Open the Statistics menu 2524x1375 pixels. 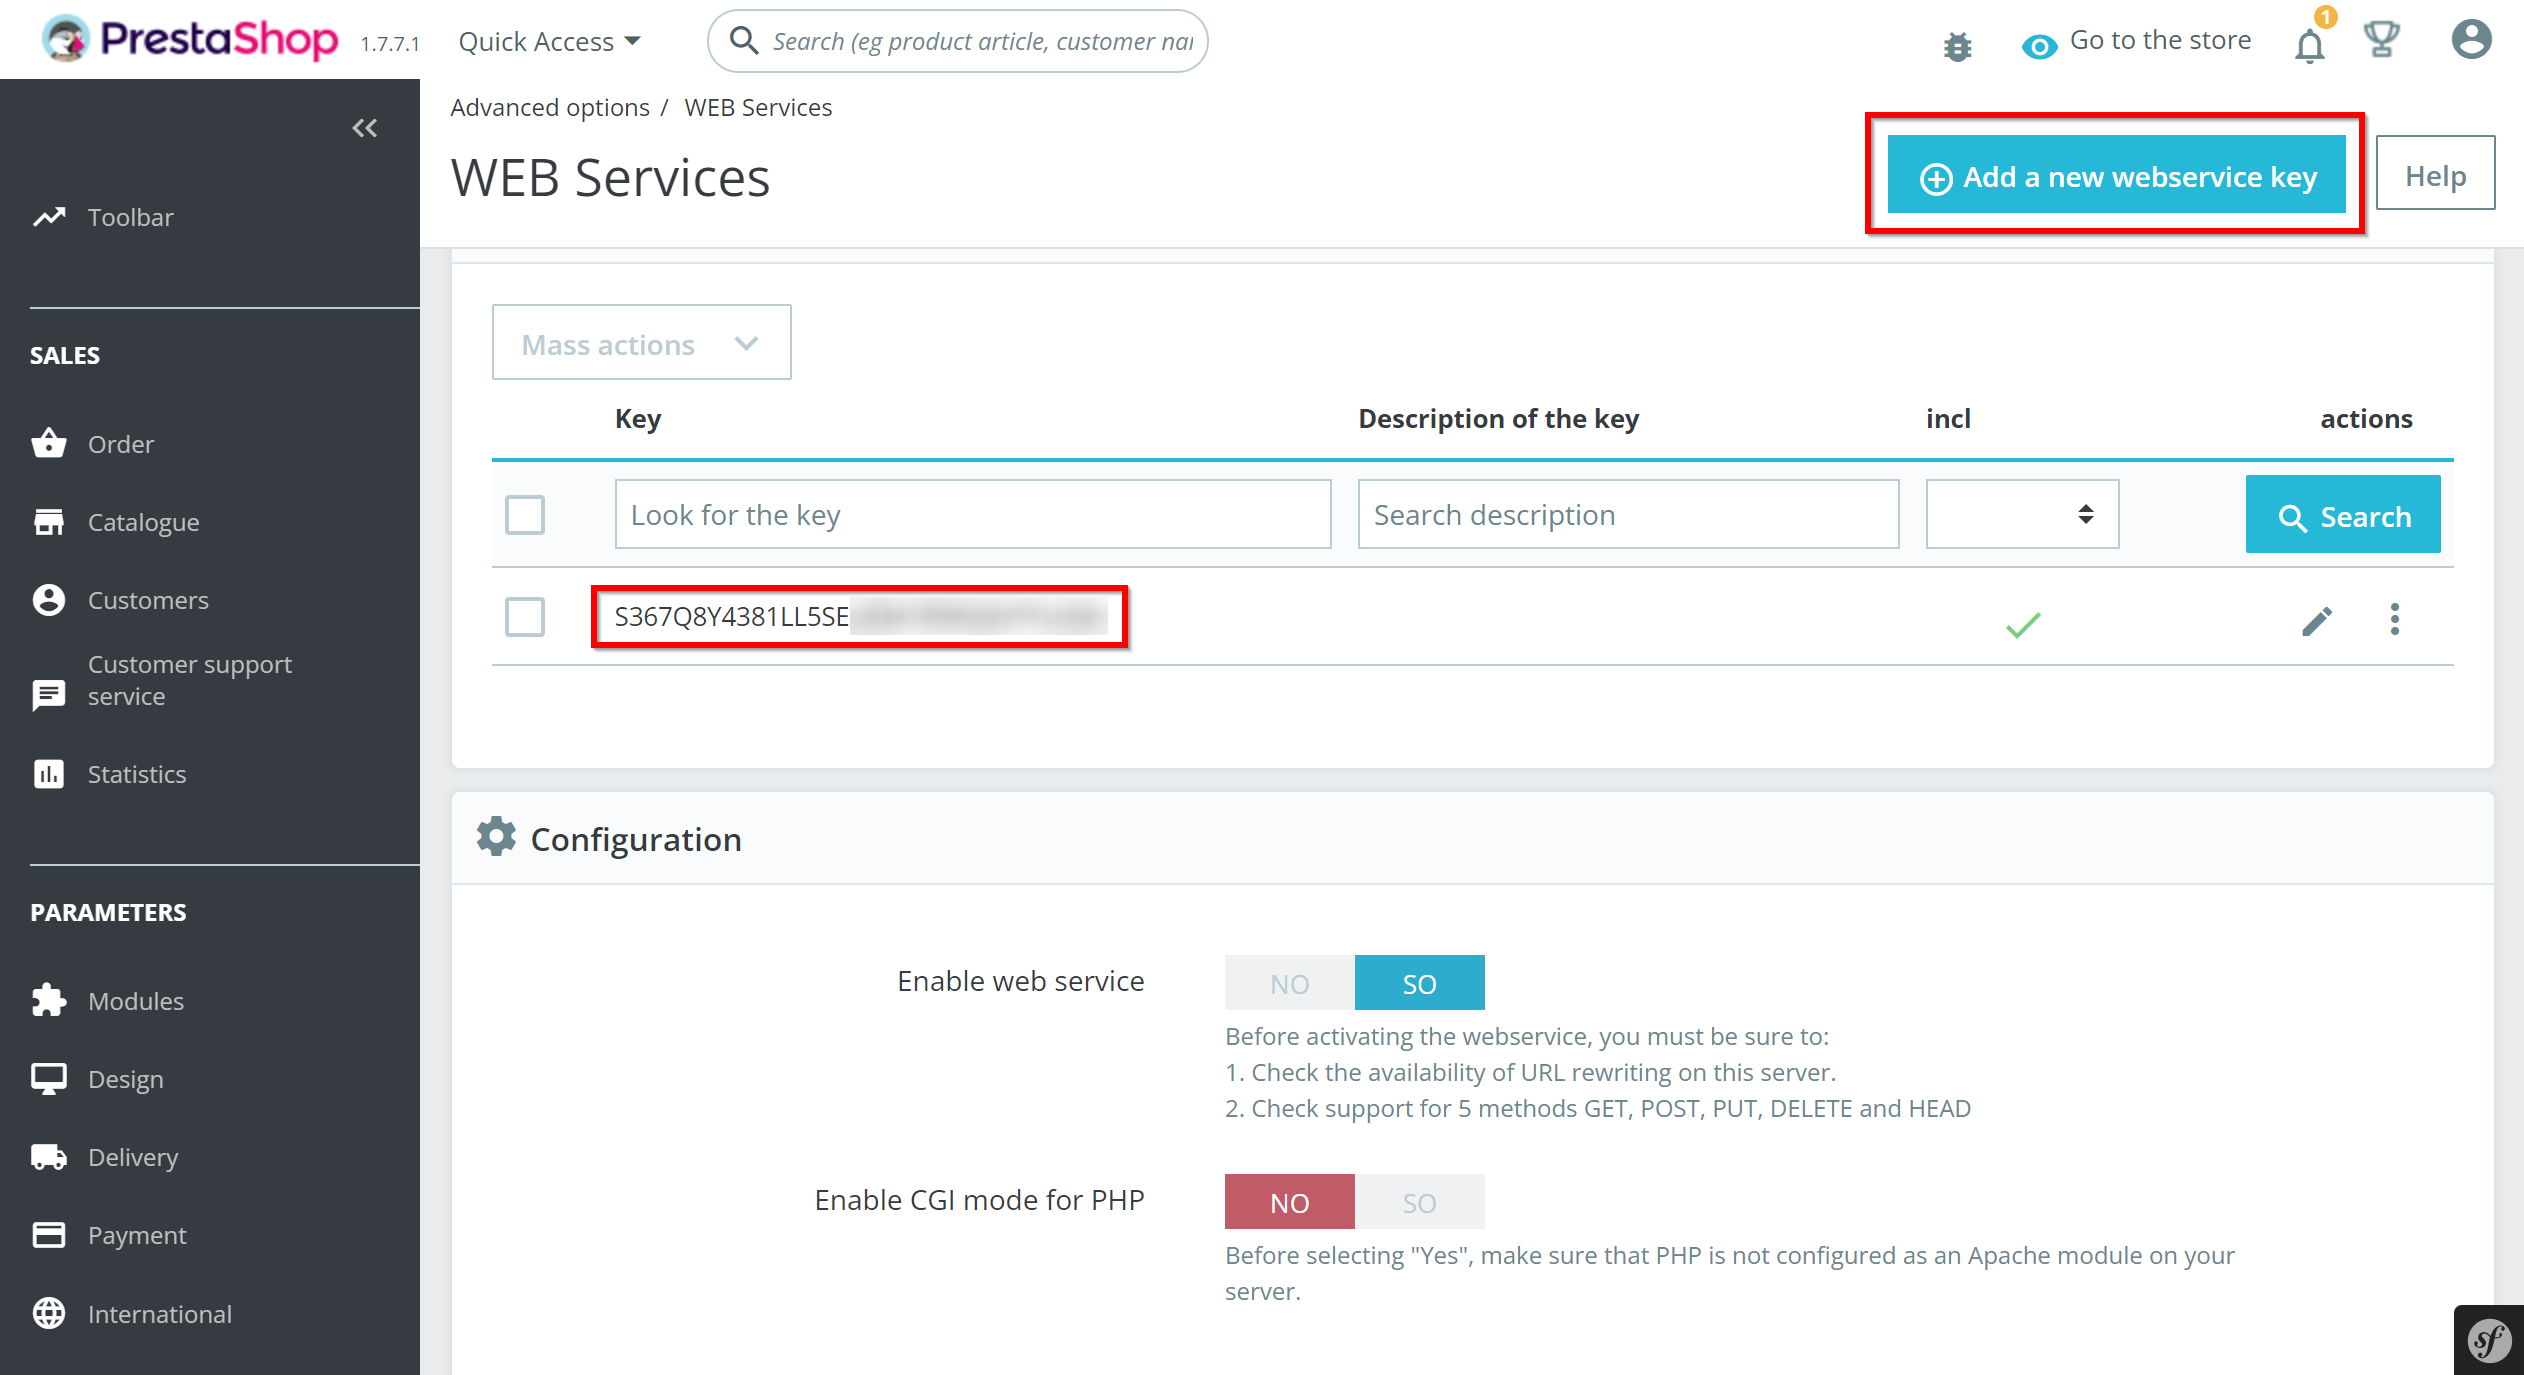(137, 774)
